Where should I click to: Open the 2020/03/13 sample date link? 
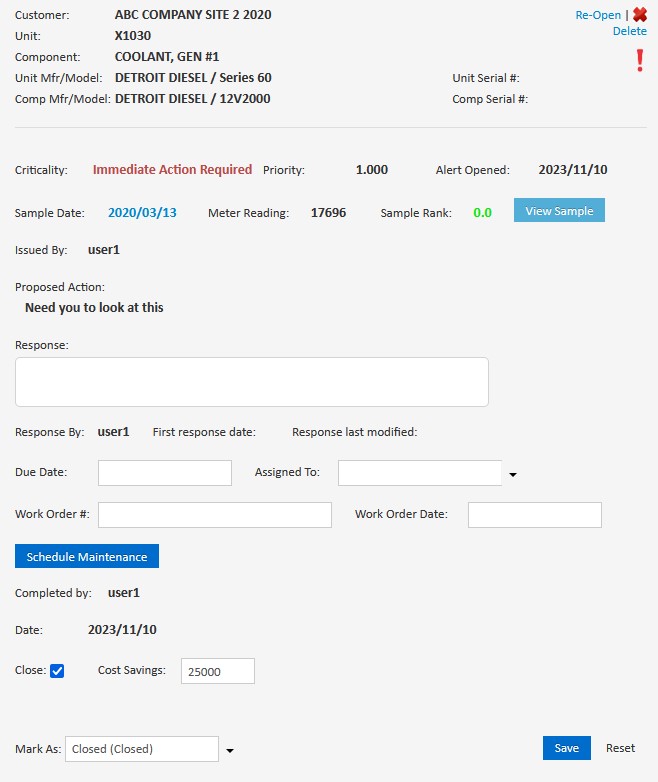point(142,212)
